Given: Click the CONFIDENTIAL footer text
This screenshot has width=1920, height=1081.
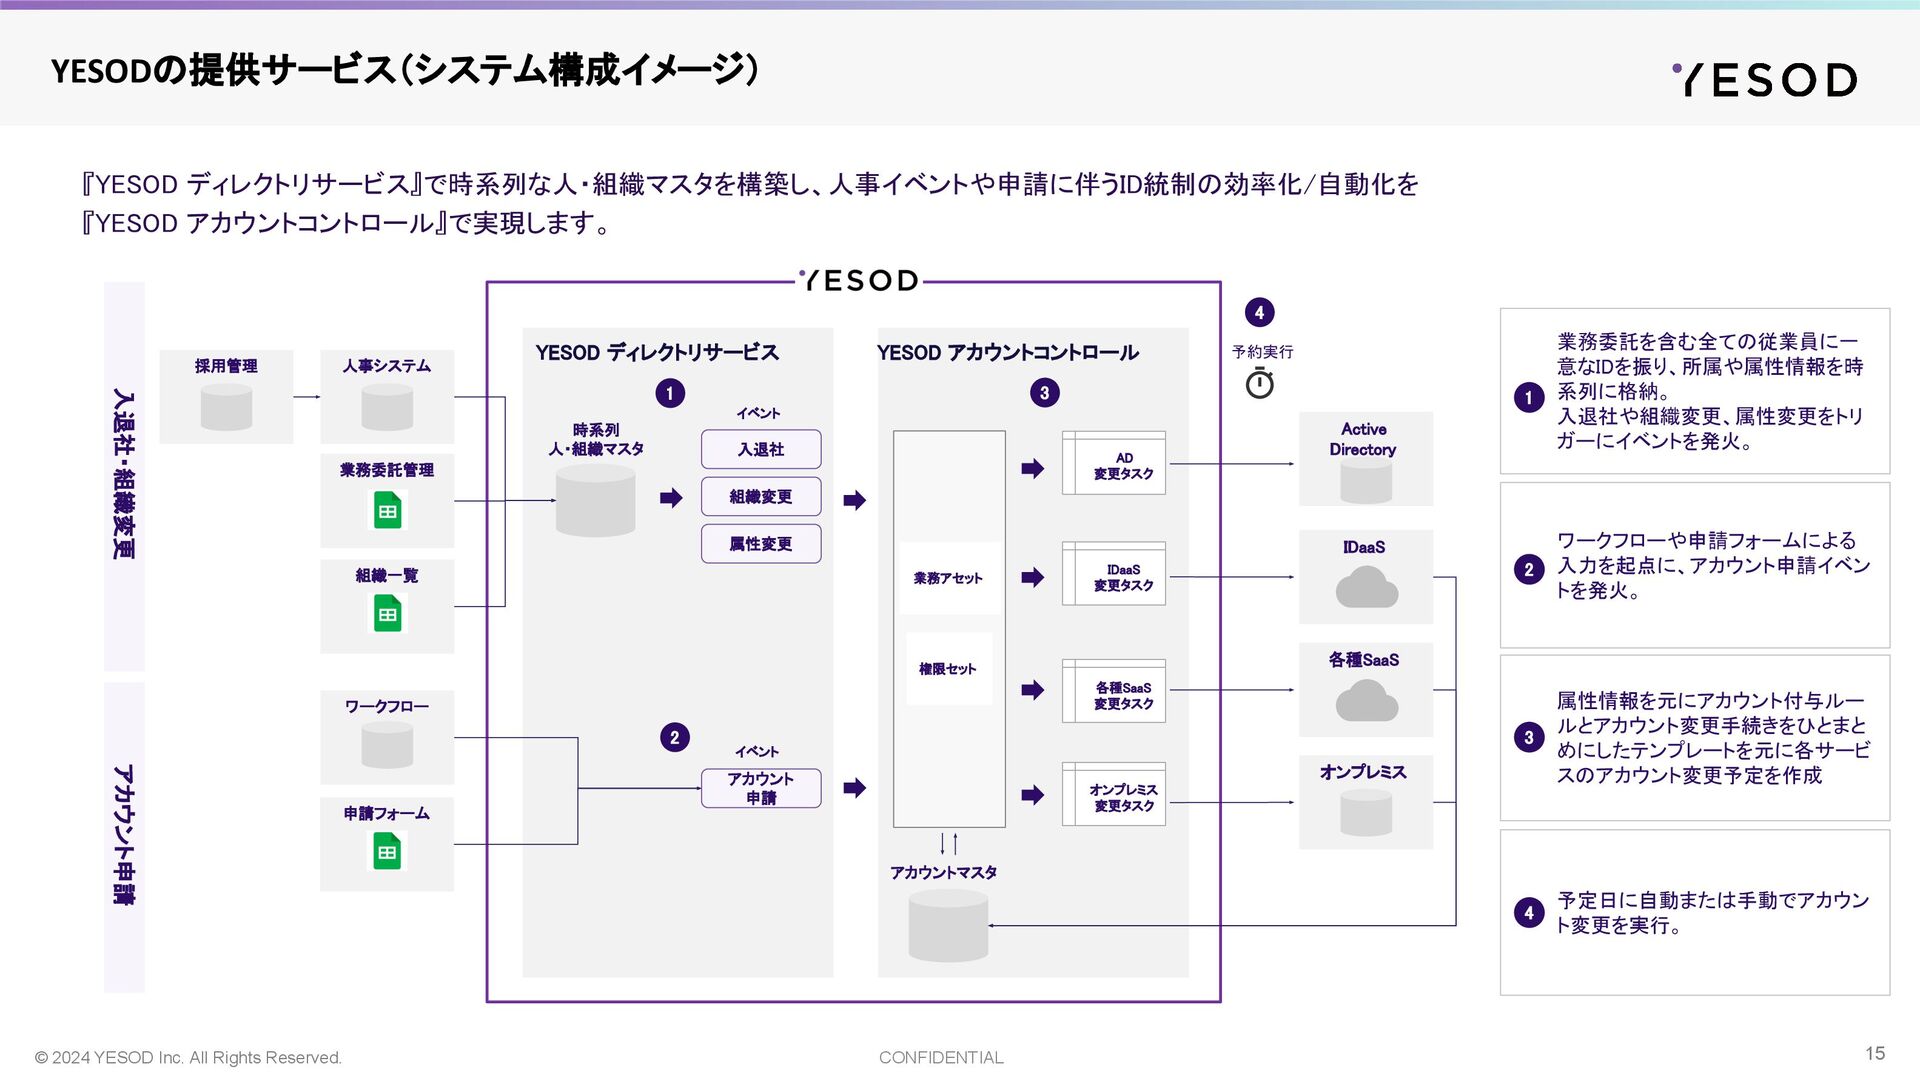Looking at the screenshot, I should click(941, 1058).
